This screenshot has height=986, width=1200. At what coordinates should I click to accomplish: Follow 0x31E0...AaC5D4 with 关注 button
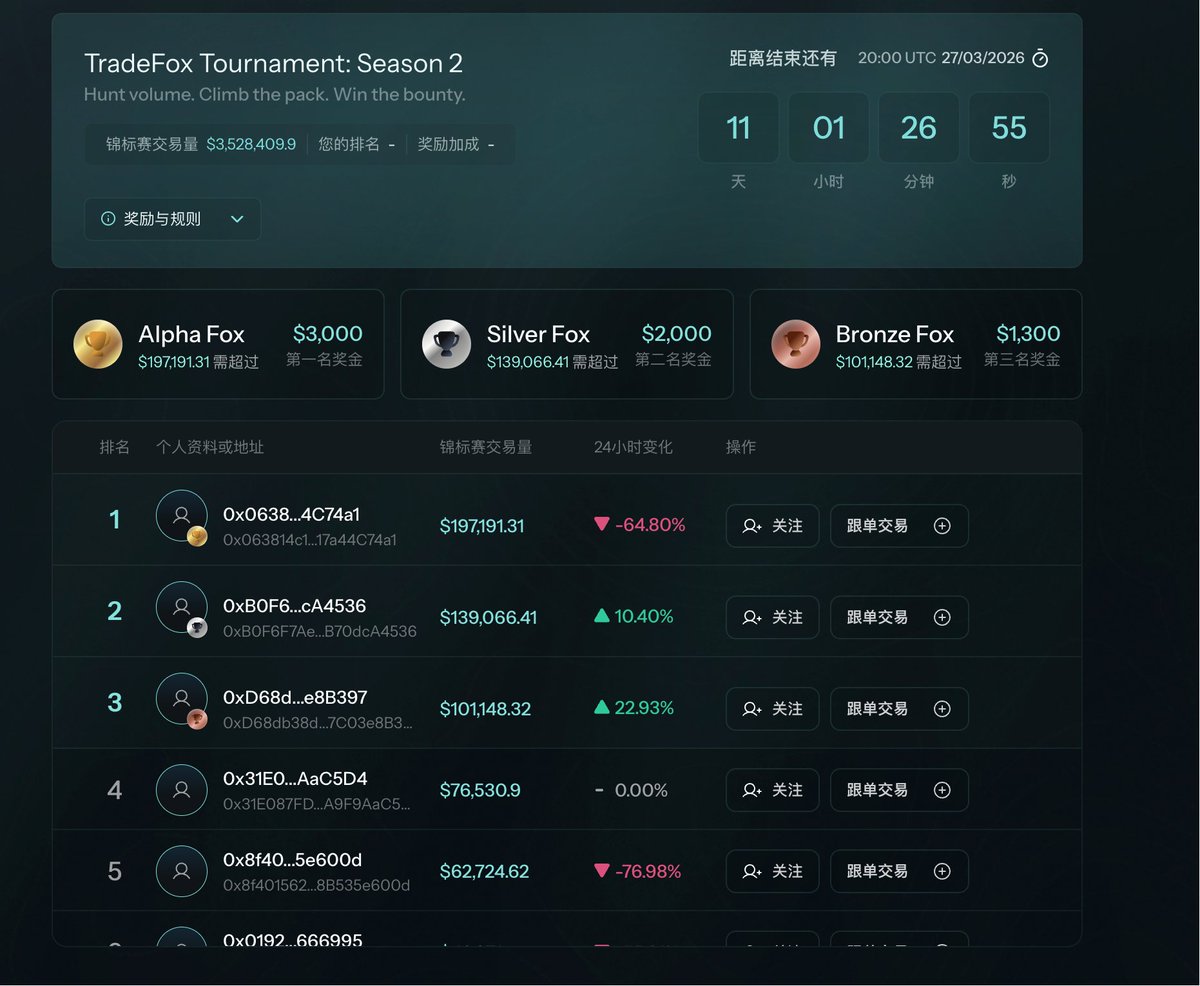[772, 790]
